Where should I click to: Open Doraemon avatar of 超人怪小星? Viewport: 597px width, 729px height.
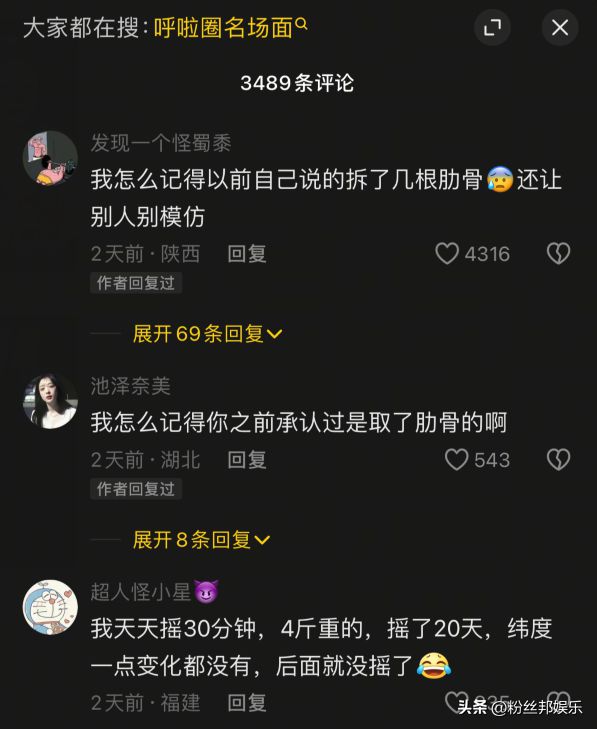[50, 607]
